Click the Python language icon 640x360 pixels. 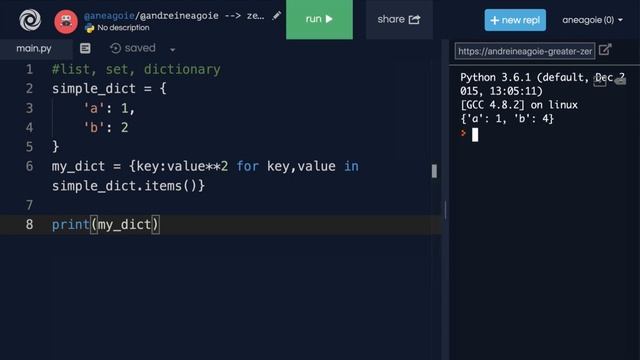(89, 28)
